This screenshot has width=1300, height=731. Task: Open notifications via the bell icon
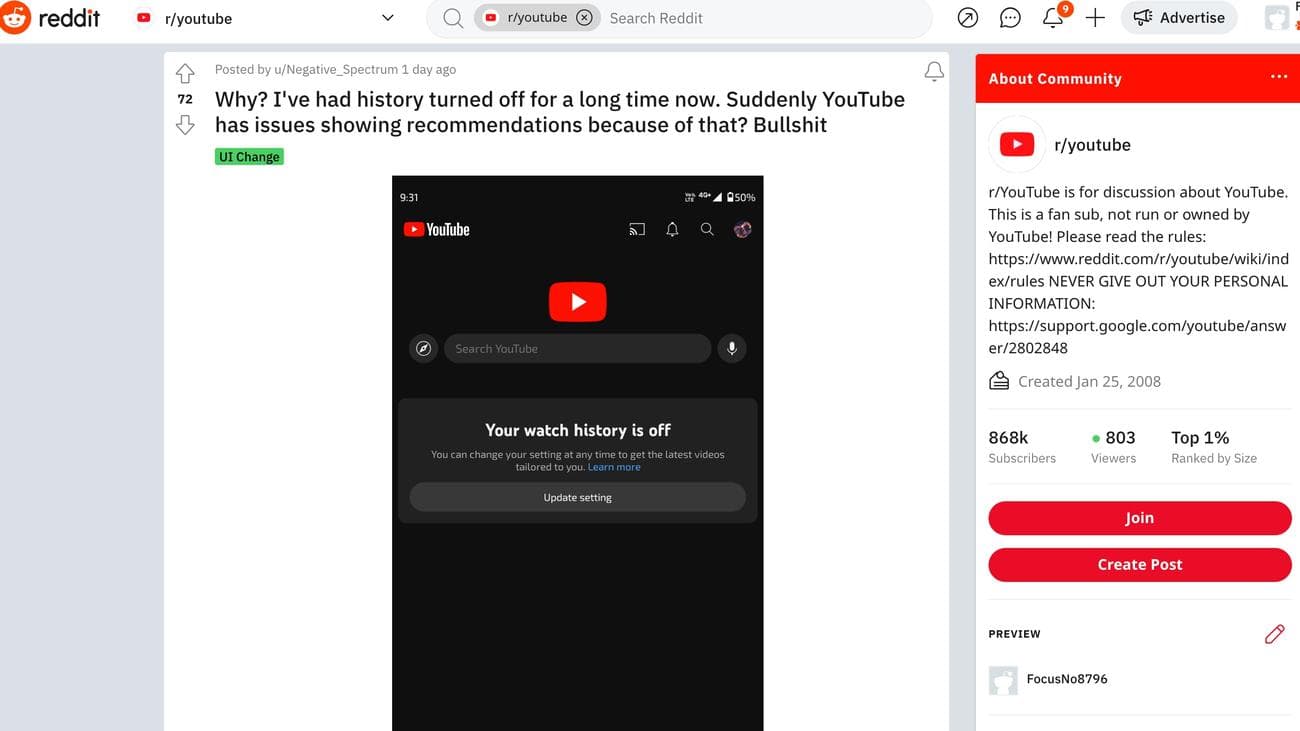tap(1052, 17)
